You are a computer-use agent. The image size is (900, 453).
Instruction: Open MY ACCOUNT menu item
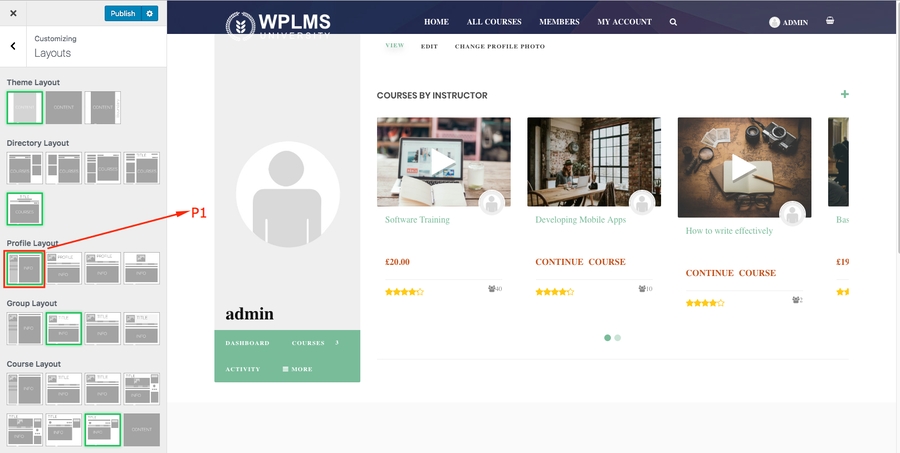[624, 22]
